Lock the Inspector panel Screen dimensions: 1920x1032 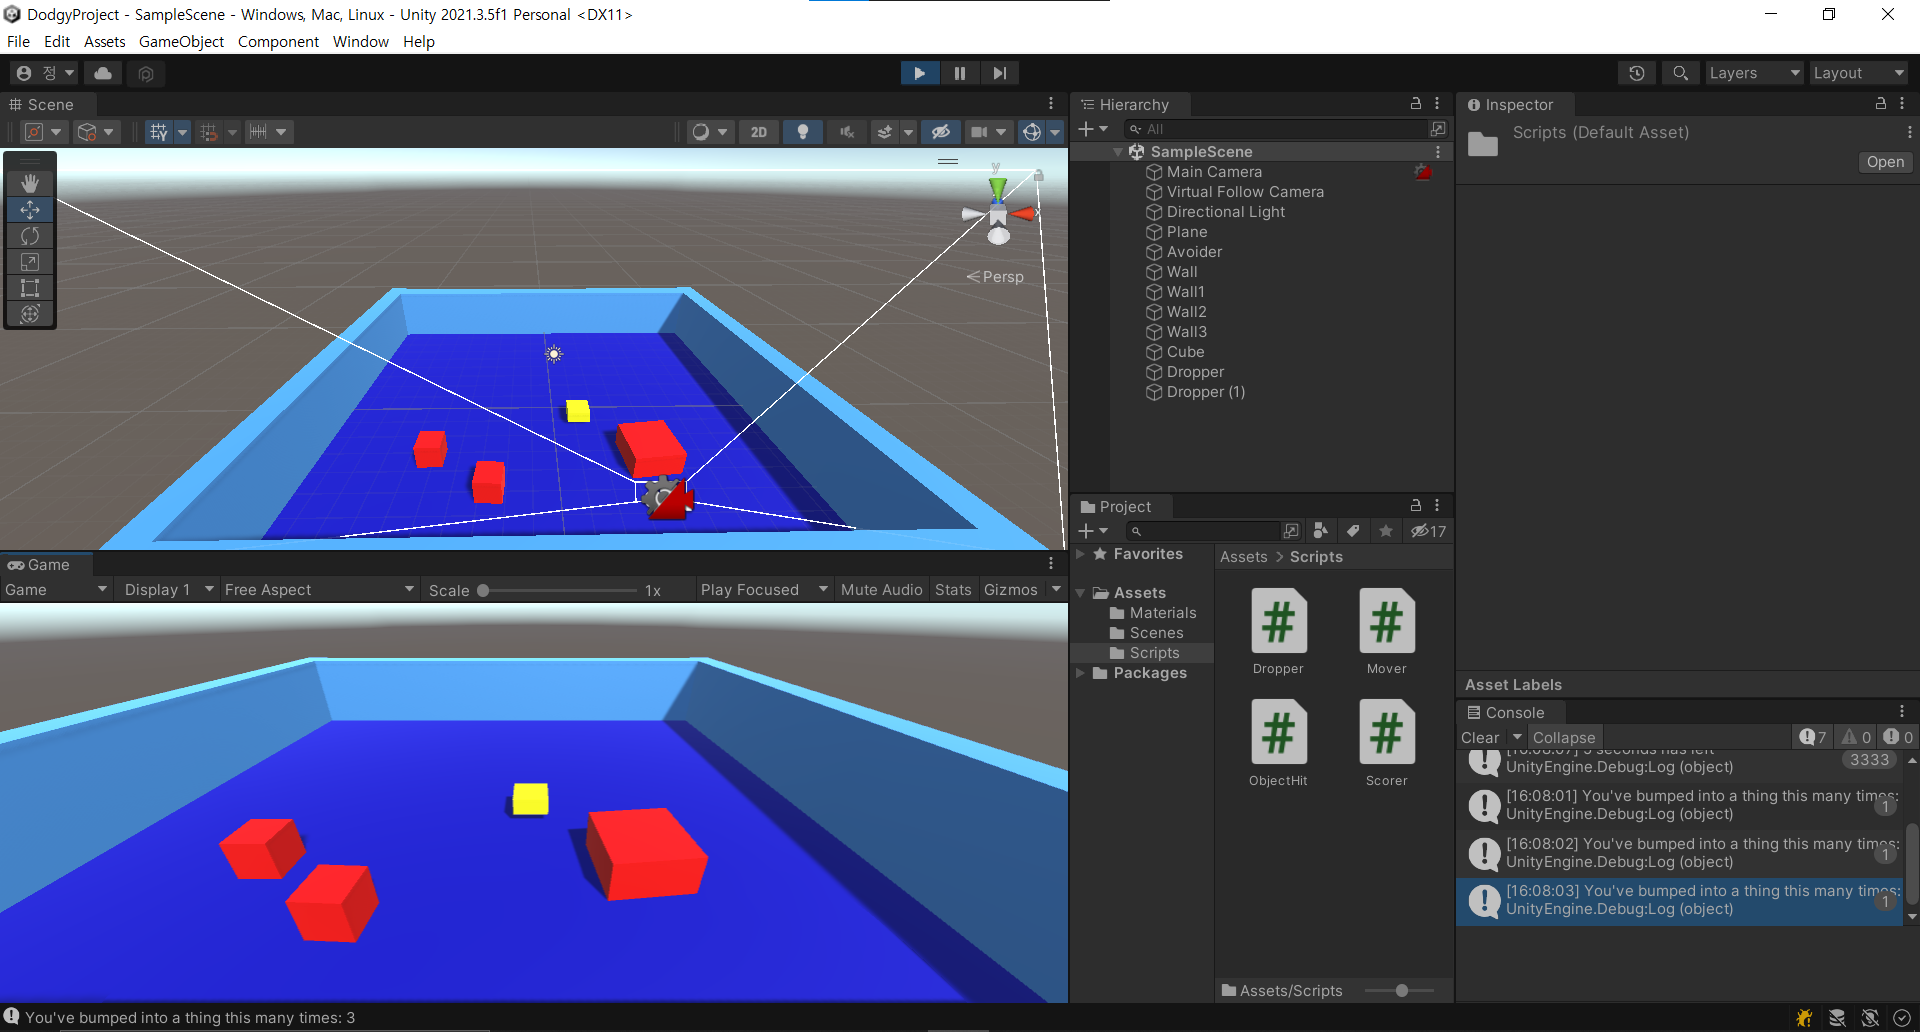coord(1880,104)
